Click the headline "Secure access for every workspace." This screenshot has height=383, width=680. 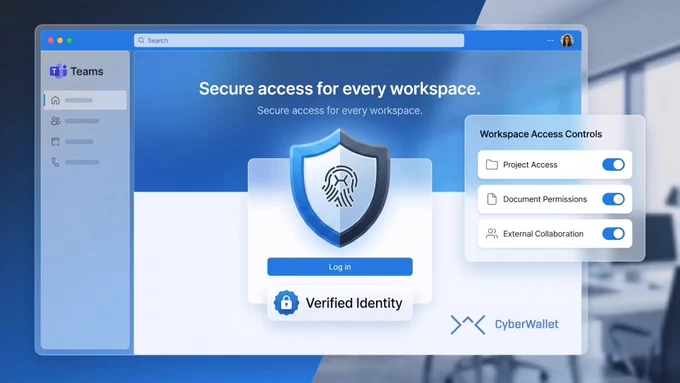tap(340, 89)
